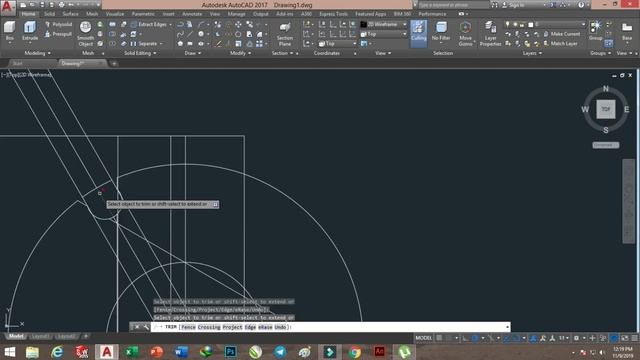This screenshot has width=640, height=360.
Task: Open the workspace switching gear in status bar
Action: 576,338
